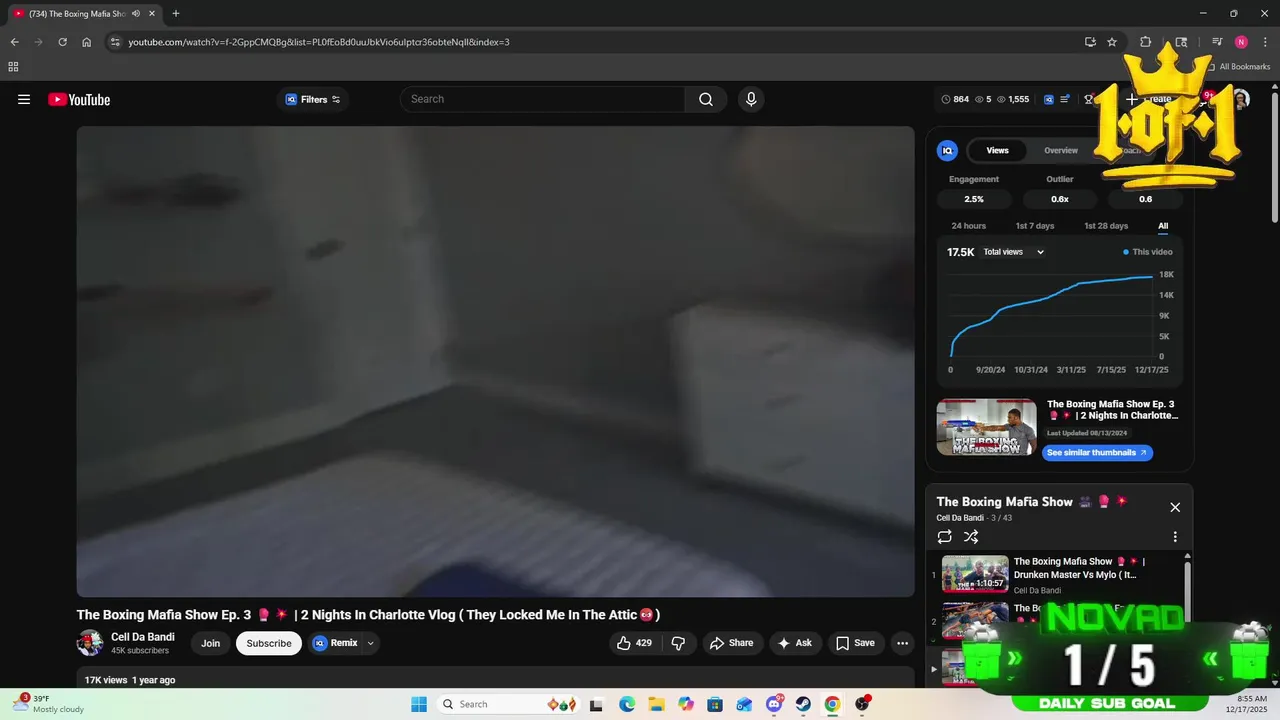Click the video player area

point(496,362)
